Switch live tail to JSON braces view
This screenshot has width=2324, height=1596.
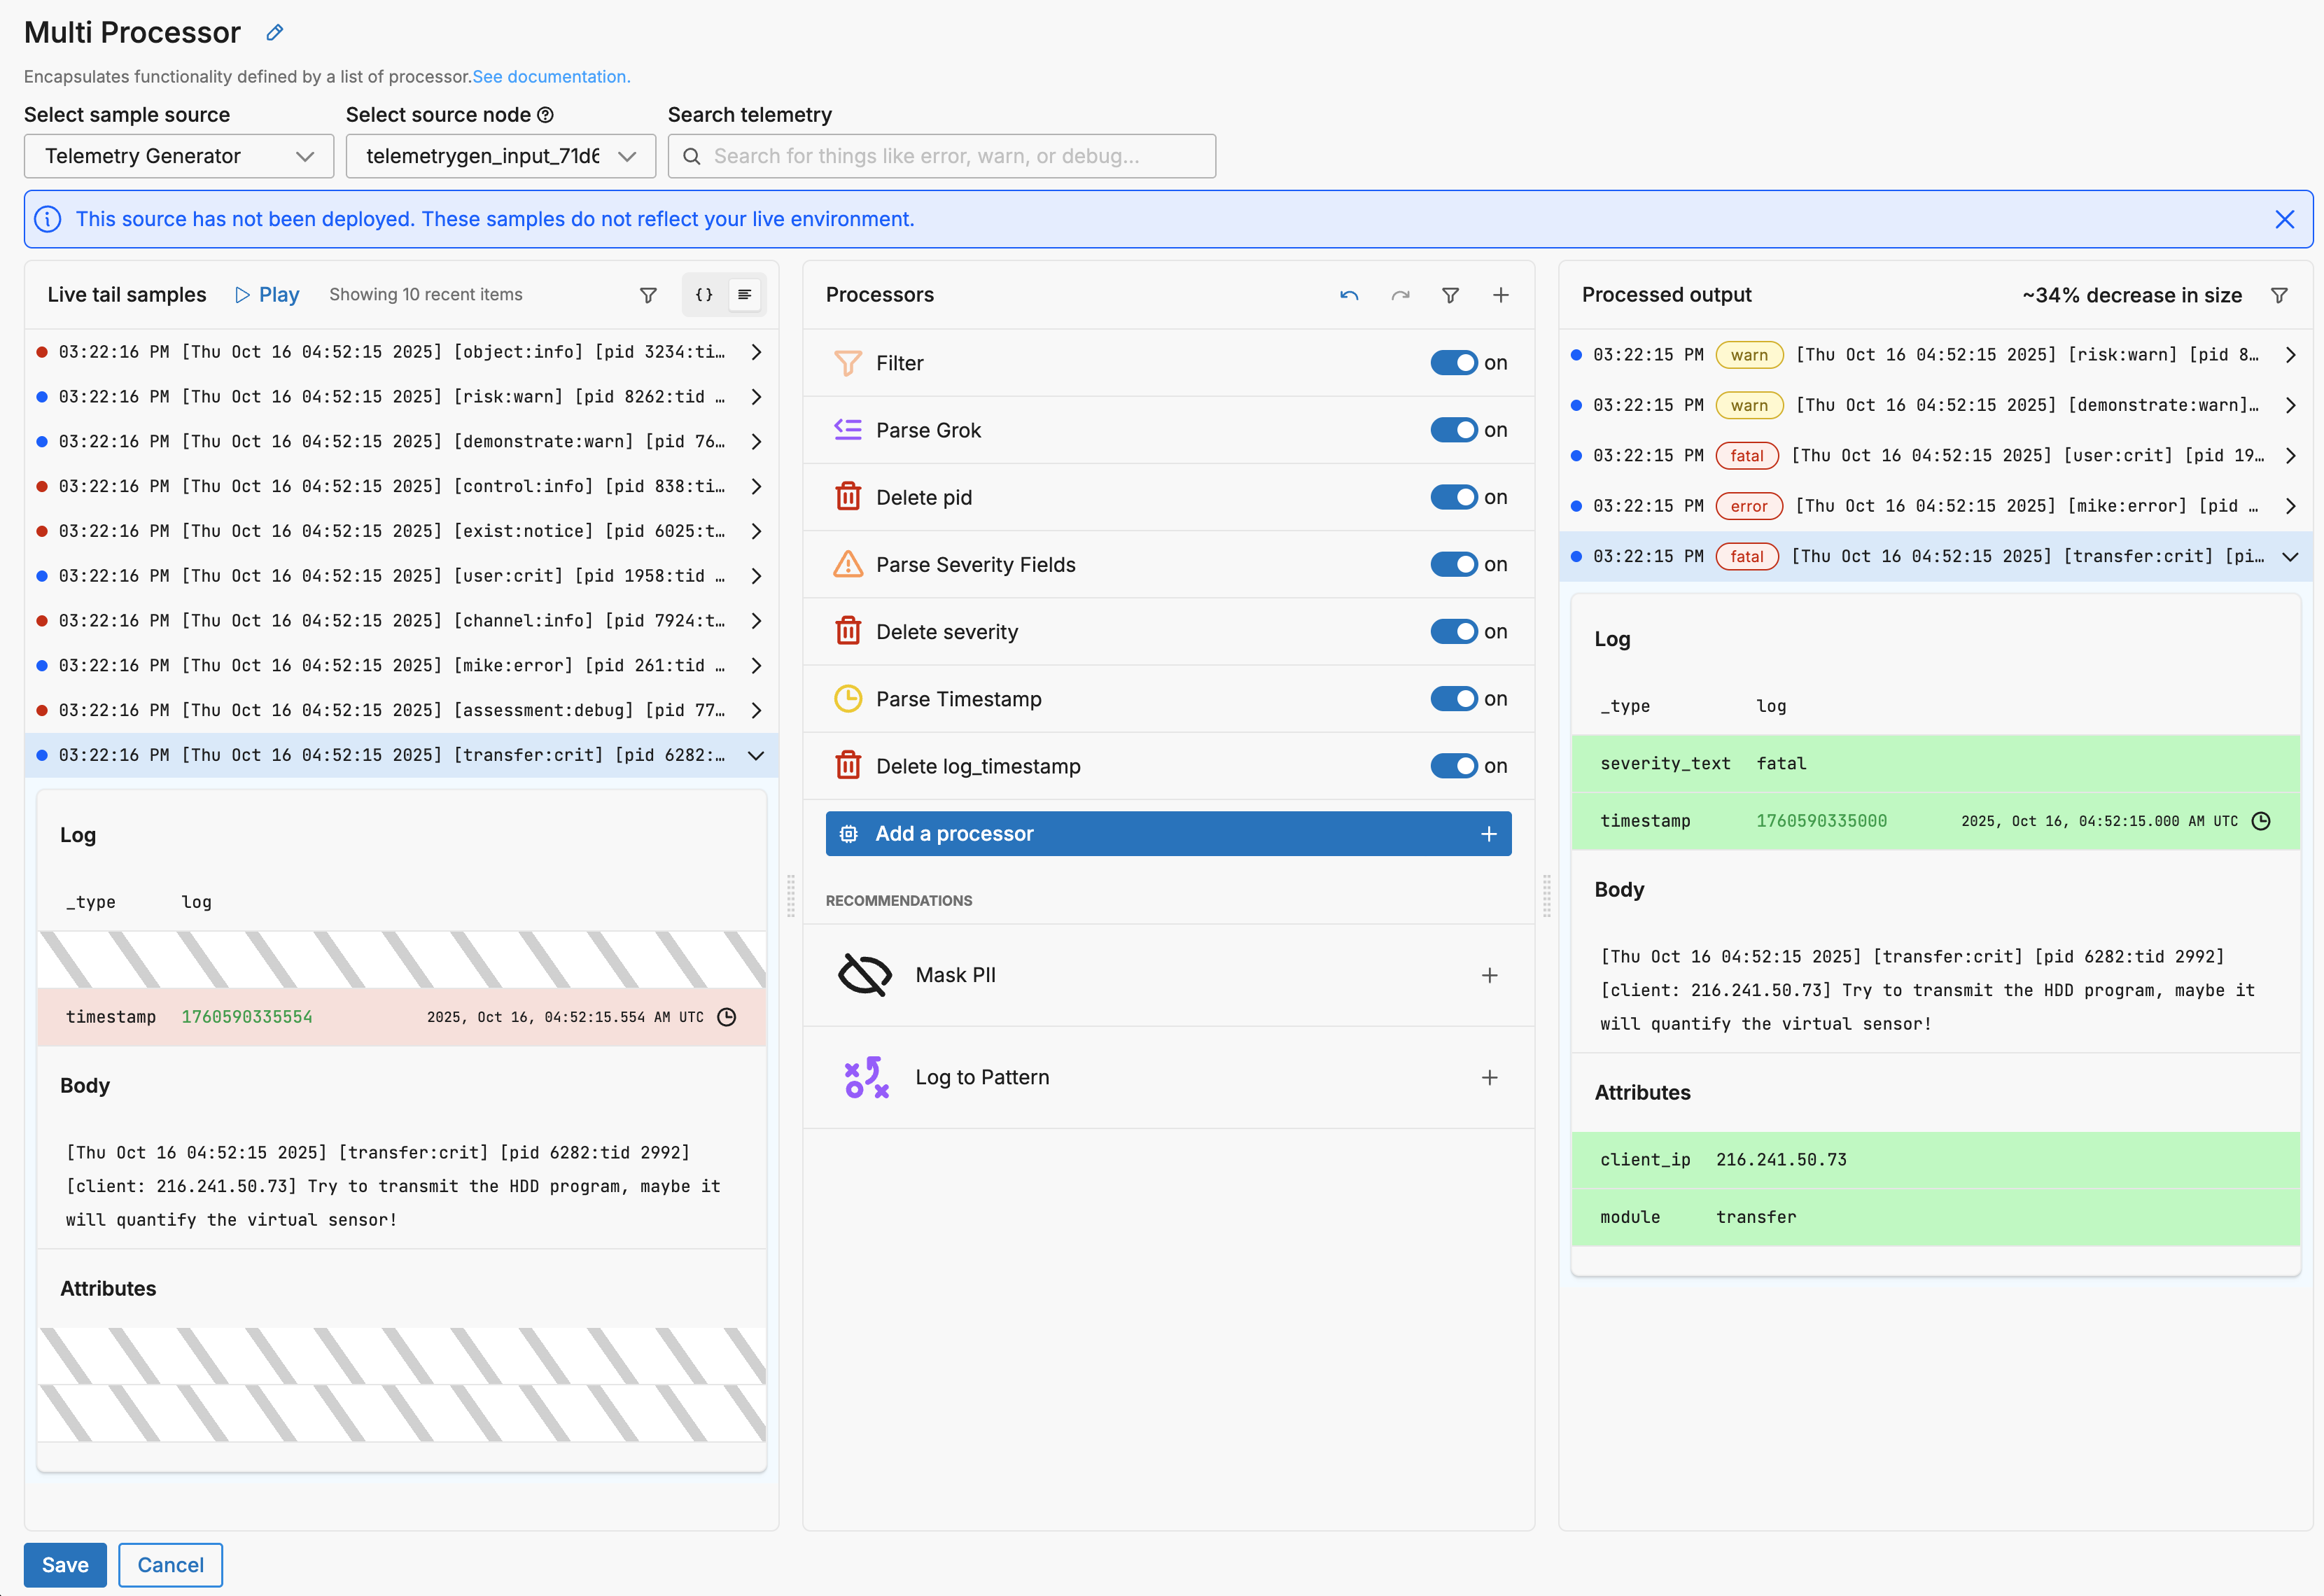(x=704, y=295)
